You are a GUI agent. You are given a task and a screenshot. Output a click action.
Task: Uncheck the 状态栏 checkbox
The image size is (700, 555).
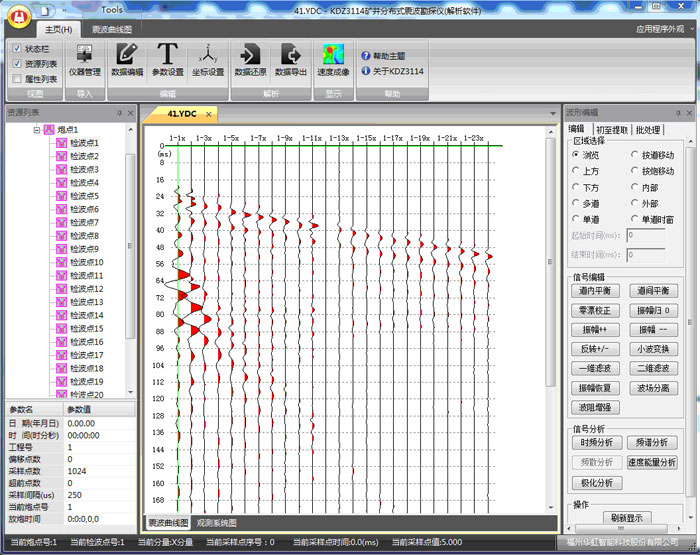coord(17,48)
